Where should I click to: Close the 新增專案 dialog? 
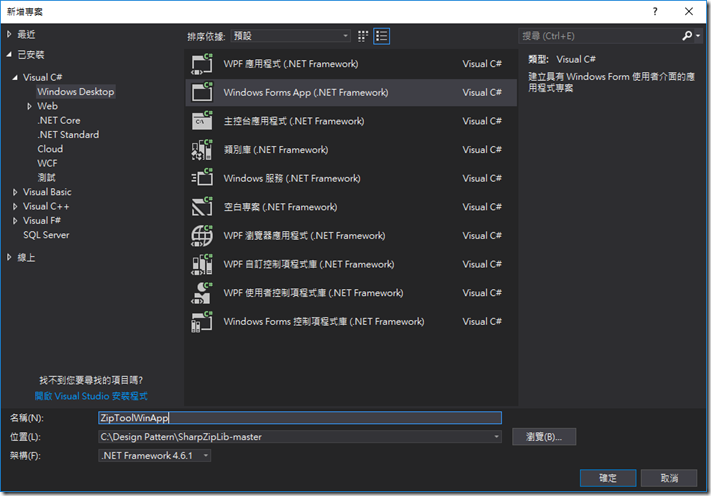(689, 12)
